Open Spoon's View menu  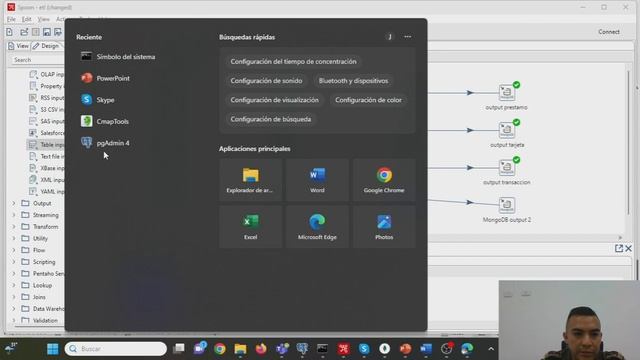(x=43, y=19)
